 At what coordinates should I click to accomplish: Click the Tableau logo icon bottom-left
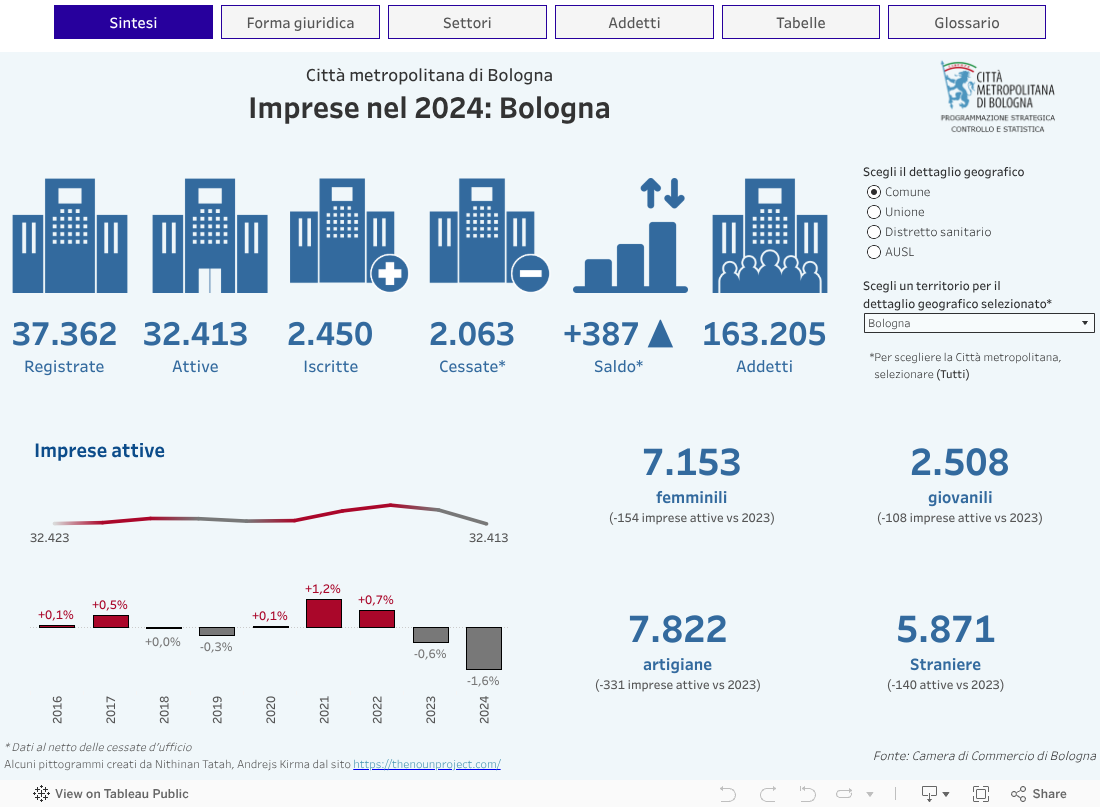[x=41, y=794]
